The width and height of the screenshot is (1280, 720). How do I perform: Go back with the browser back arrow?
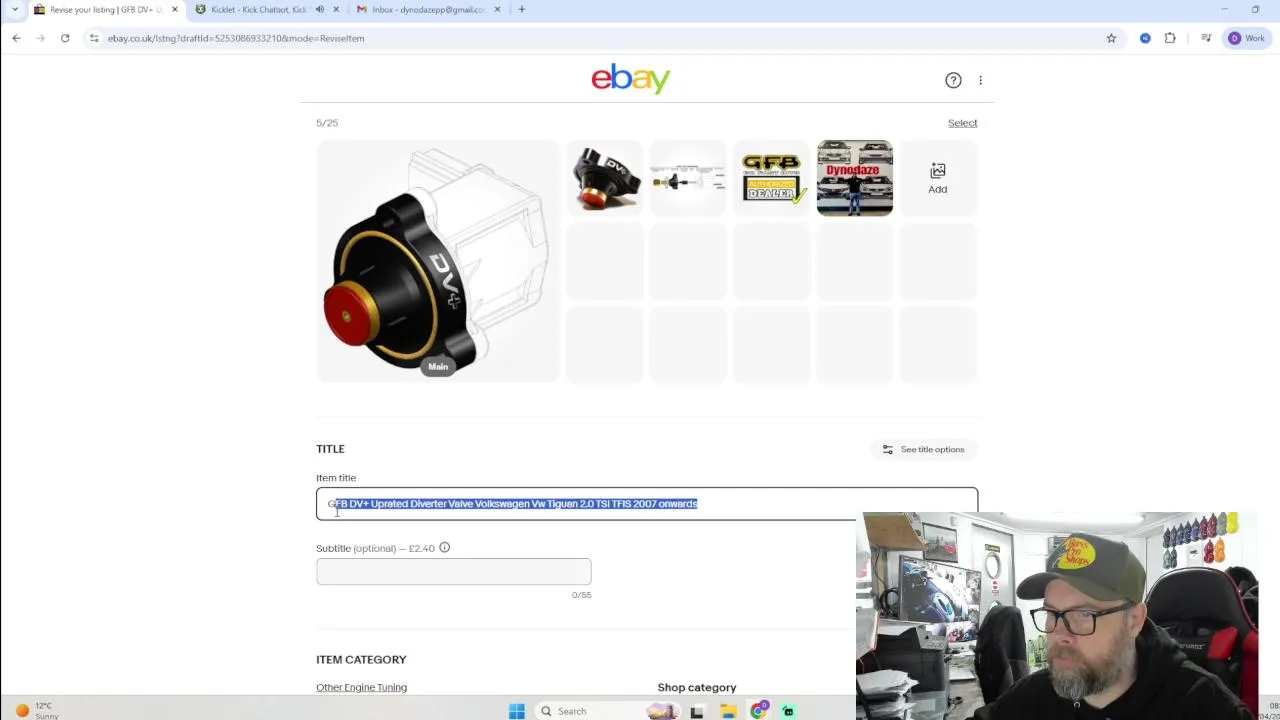(x=16, y=38)
